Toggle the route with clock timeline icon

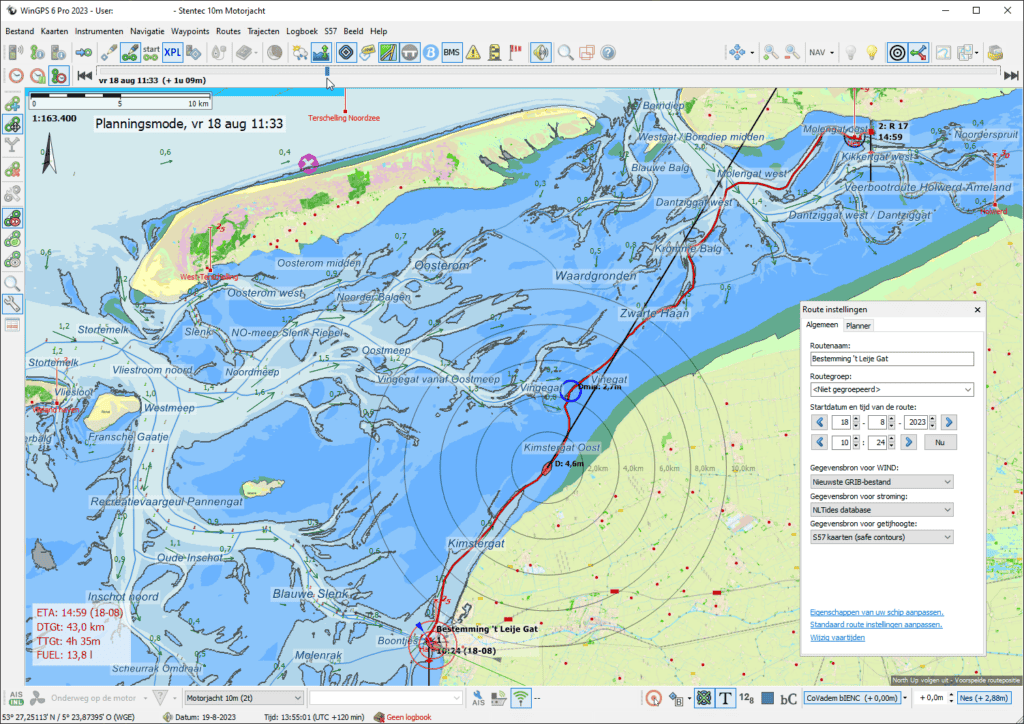pyautogui.click(x=59, y=76)
